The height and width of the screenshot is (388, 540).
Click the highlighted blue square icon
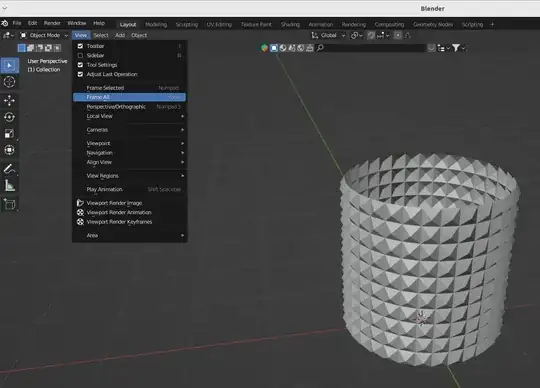274,48
